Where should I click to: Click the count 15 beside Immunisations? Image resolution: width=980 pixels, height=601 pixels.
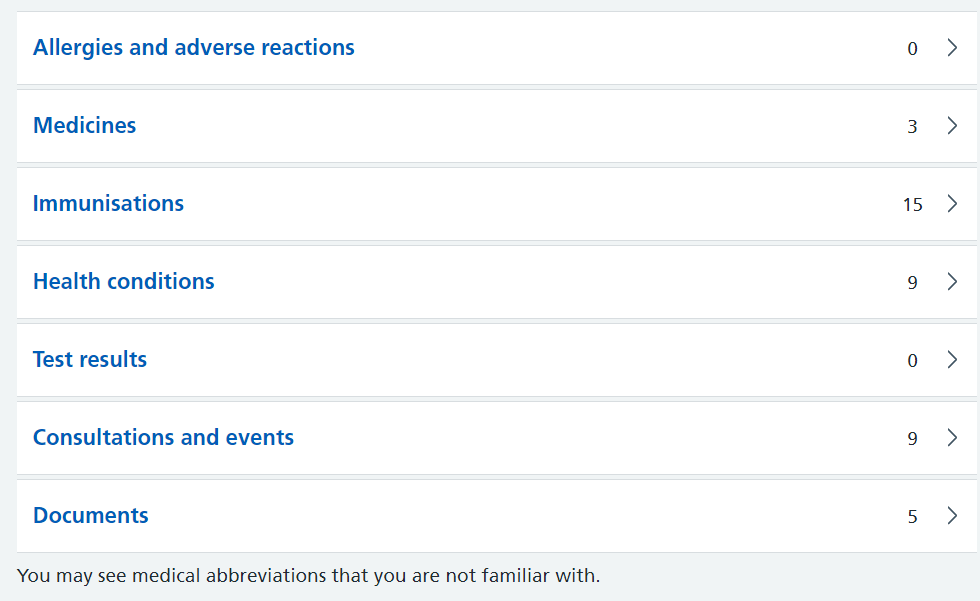tap(912, 205)
